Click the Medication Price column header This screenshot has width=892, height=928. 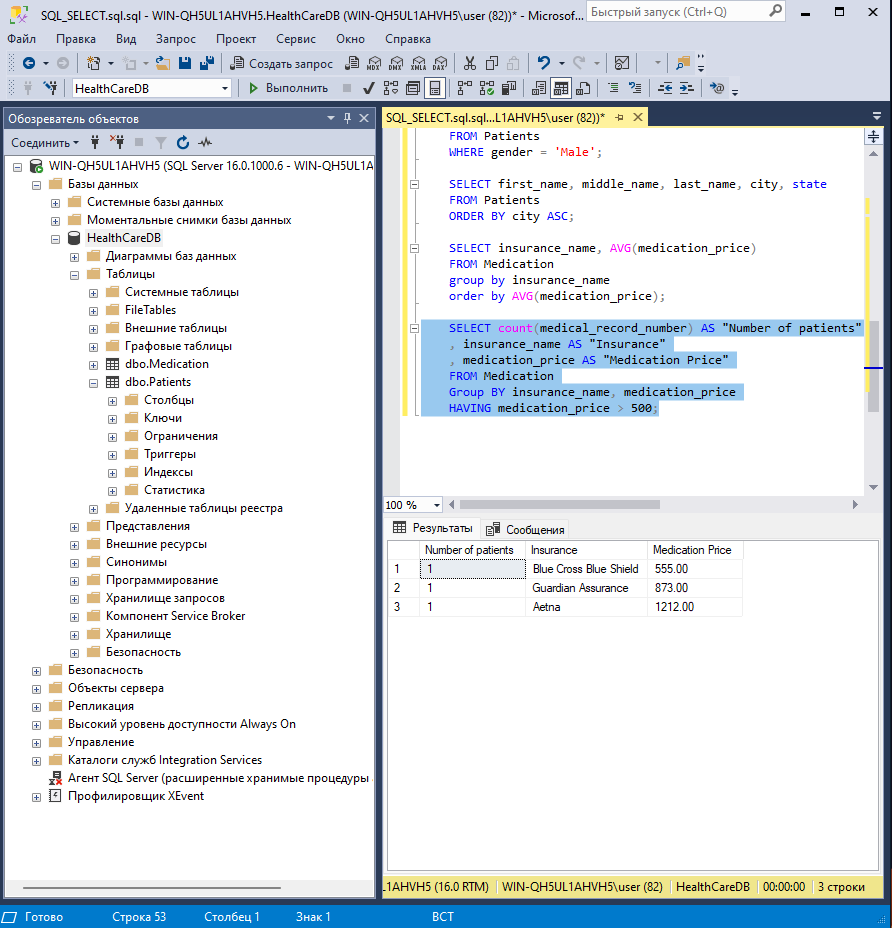695,550
